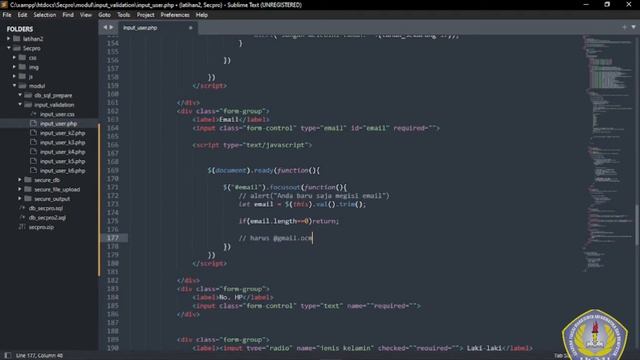
Task: Switch to the input_user.php tab
Action: tap(140, 28)
